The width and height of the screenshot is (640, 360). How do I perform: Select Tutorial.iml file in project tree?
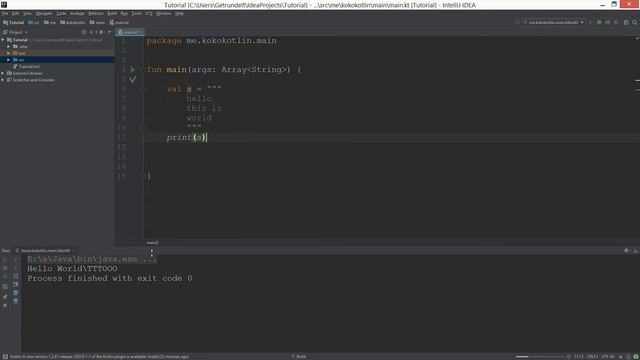(x=27, y=67)
